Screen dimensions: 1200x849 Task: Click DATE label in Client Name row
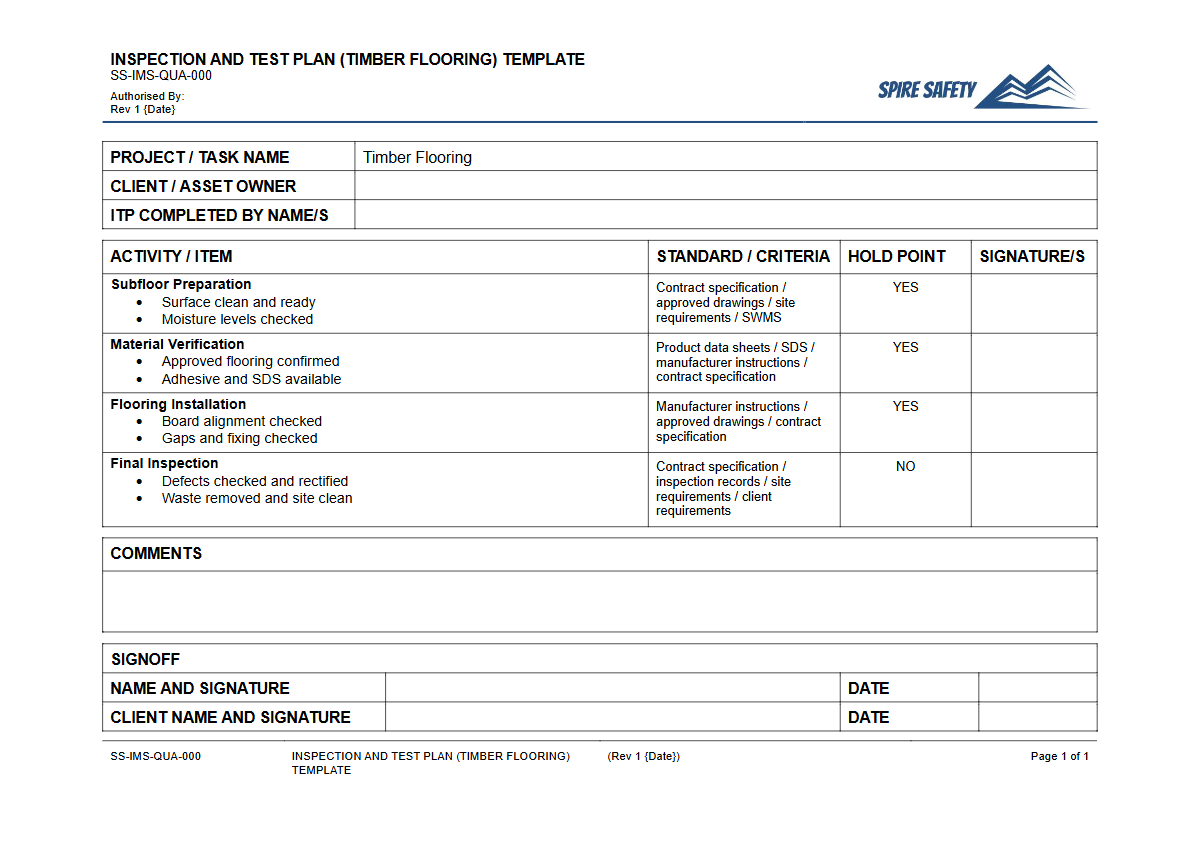click(869, 717)
